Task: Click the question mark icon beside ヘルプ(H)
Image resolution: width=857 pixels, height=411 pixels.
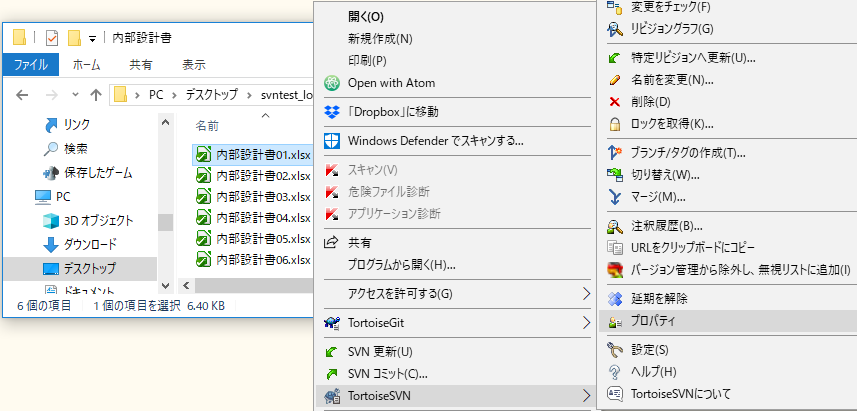Action: (615, 372)
